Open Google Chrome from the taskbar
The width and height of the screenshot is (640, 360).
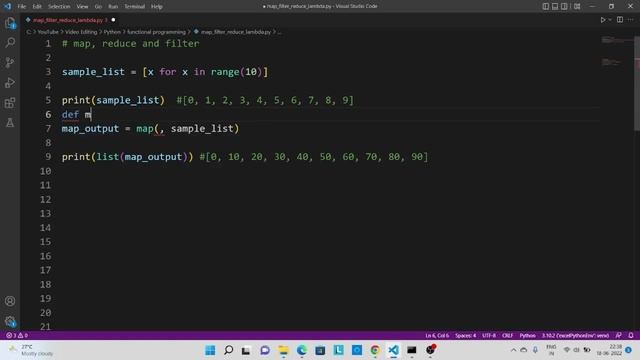[375, 350]
